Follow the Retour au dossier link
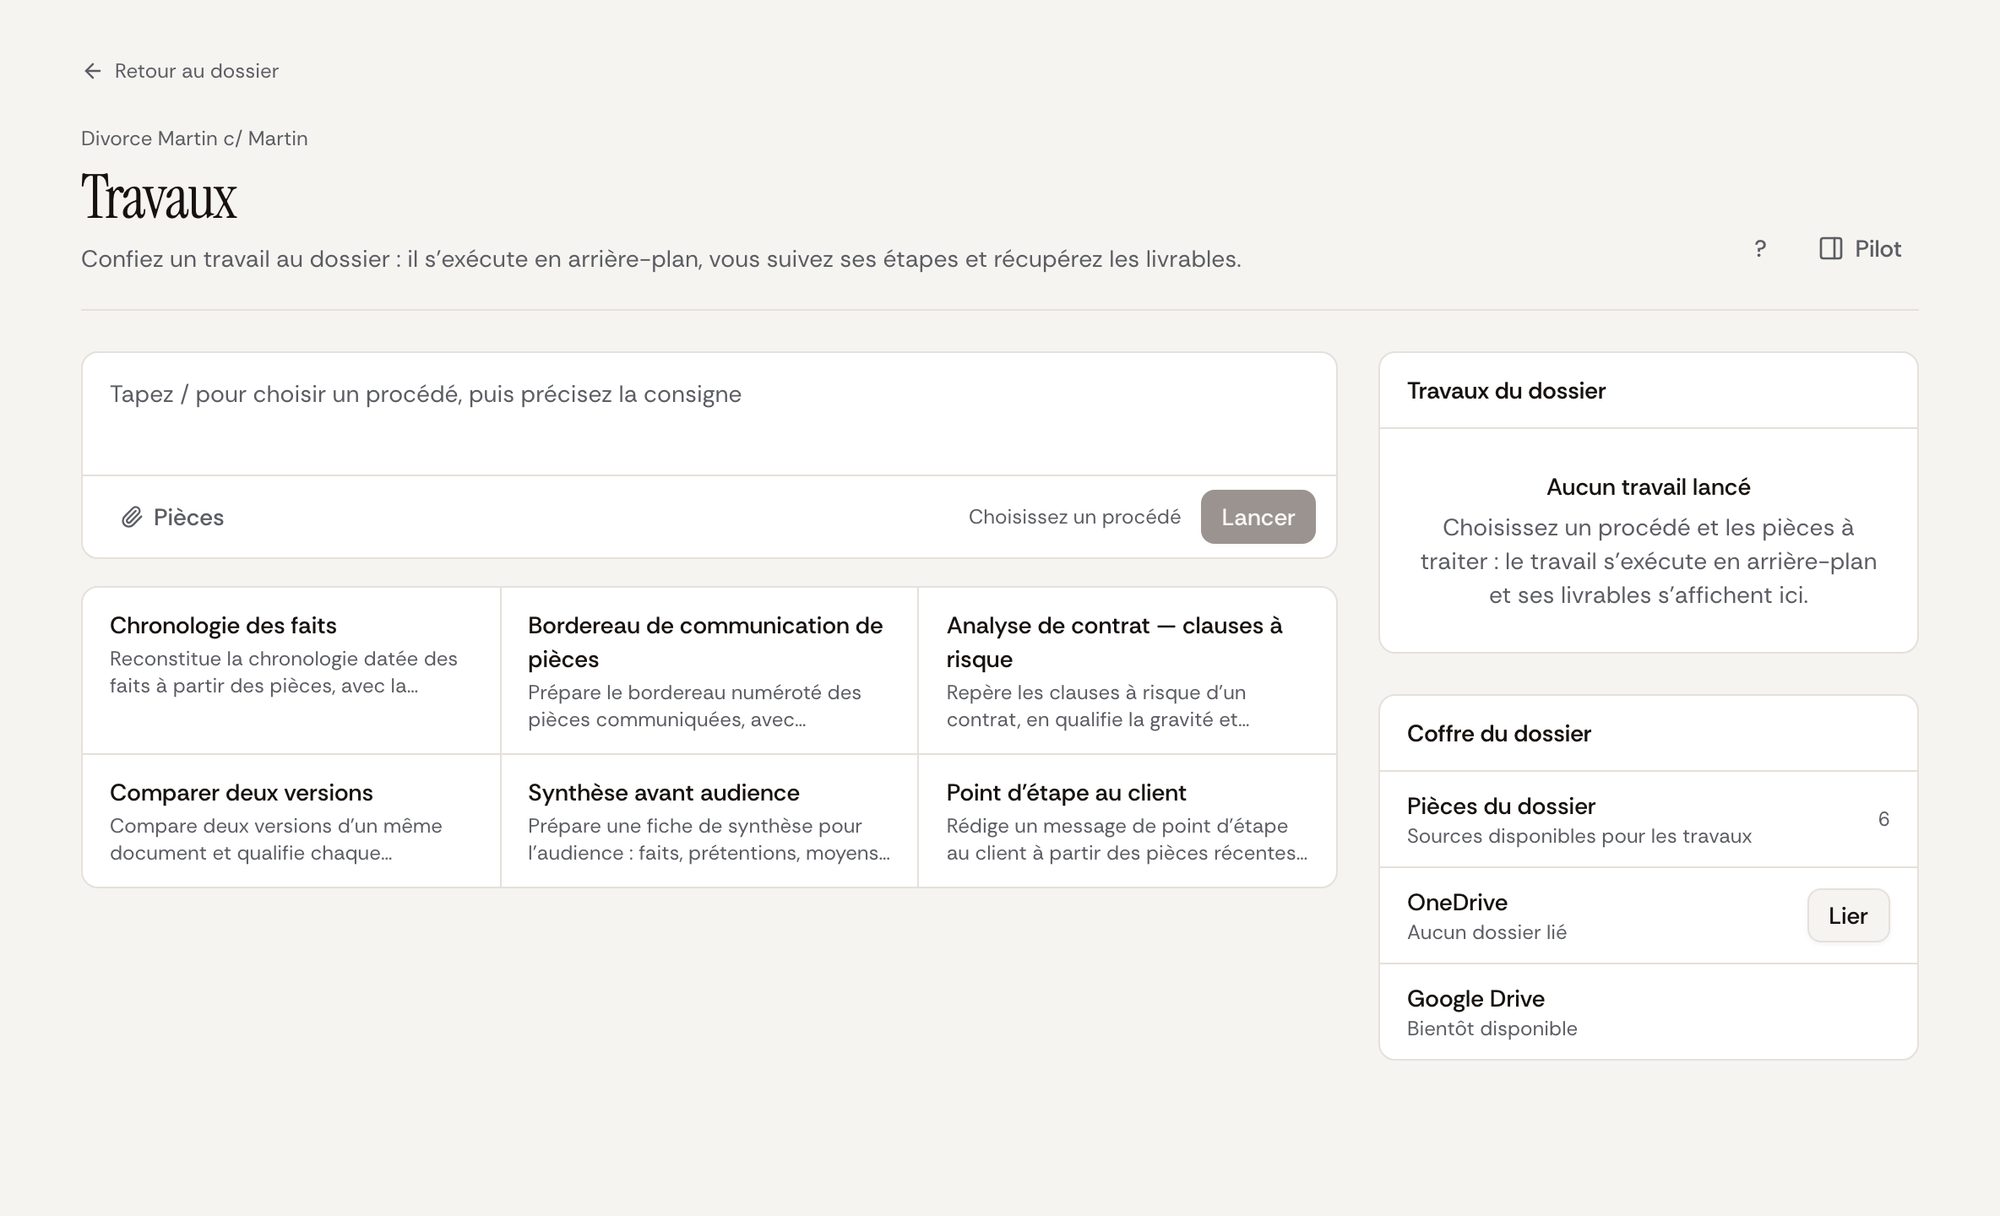This screenshot has height=1216, width=2000. (x=181, y=71)
